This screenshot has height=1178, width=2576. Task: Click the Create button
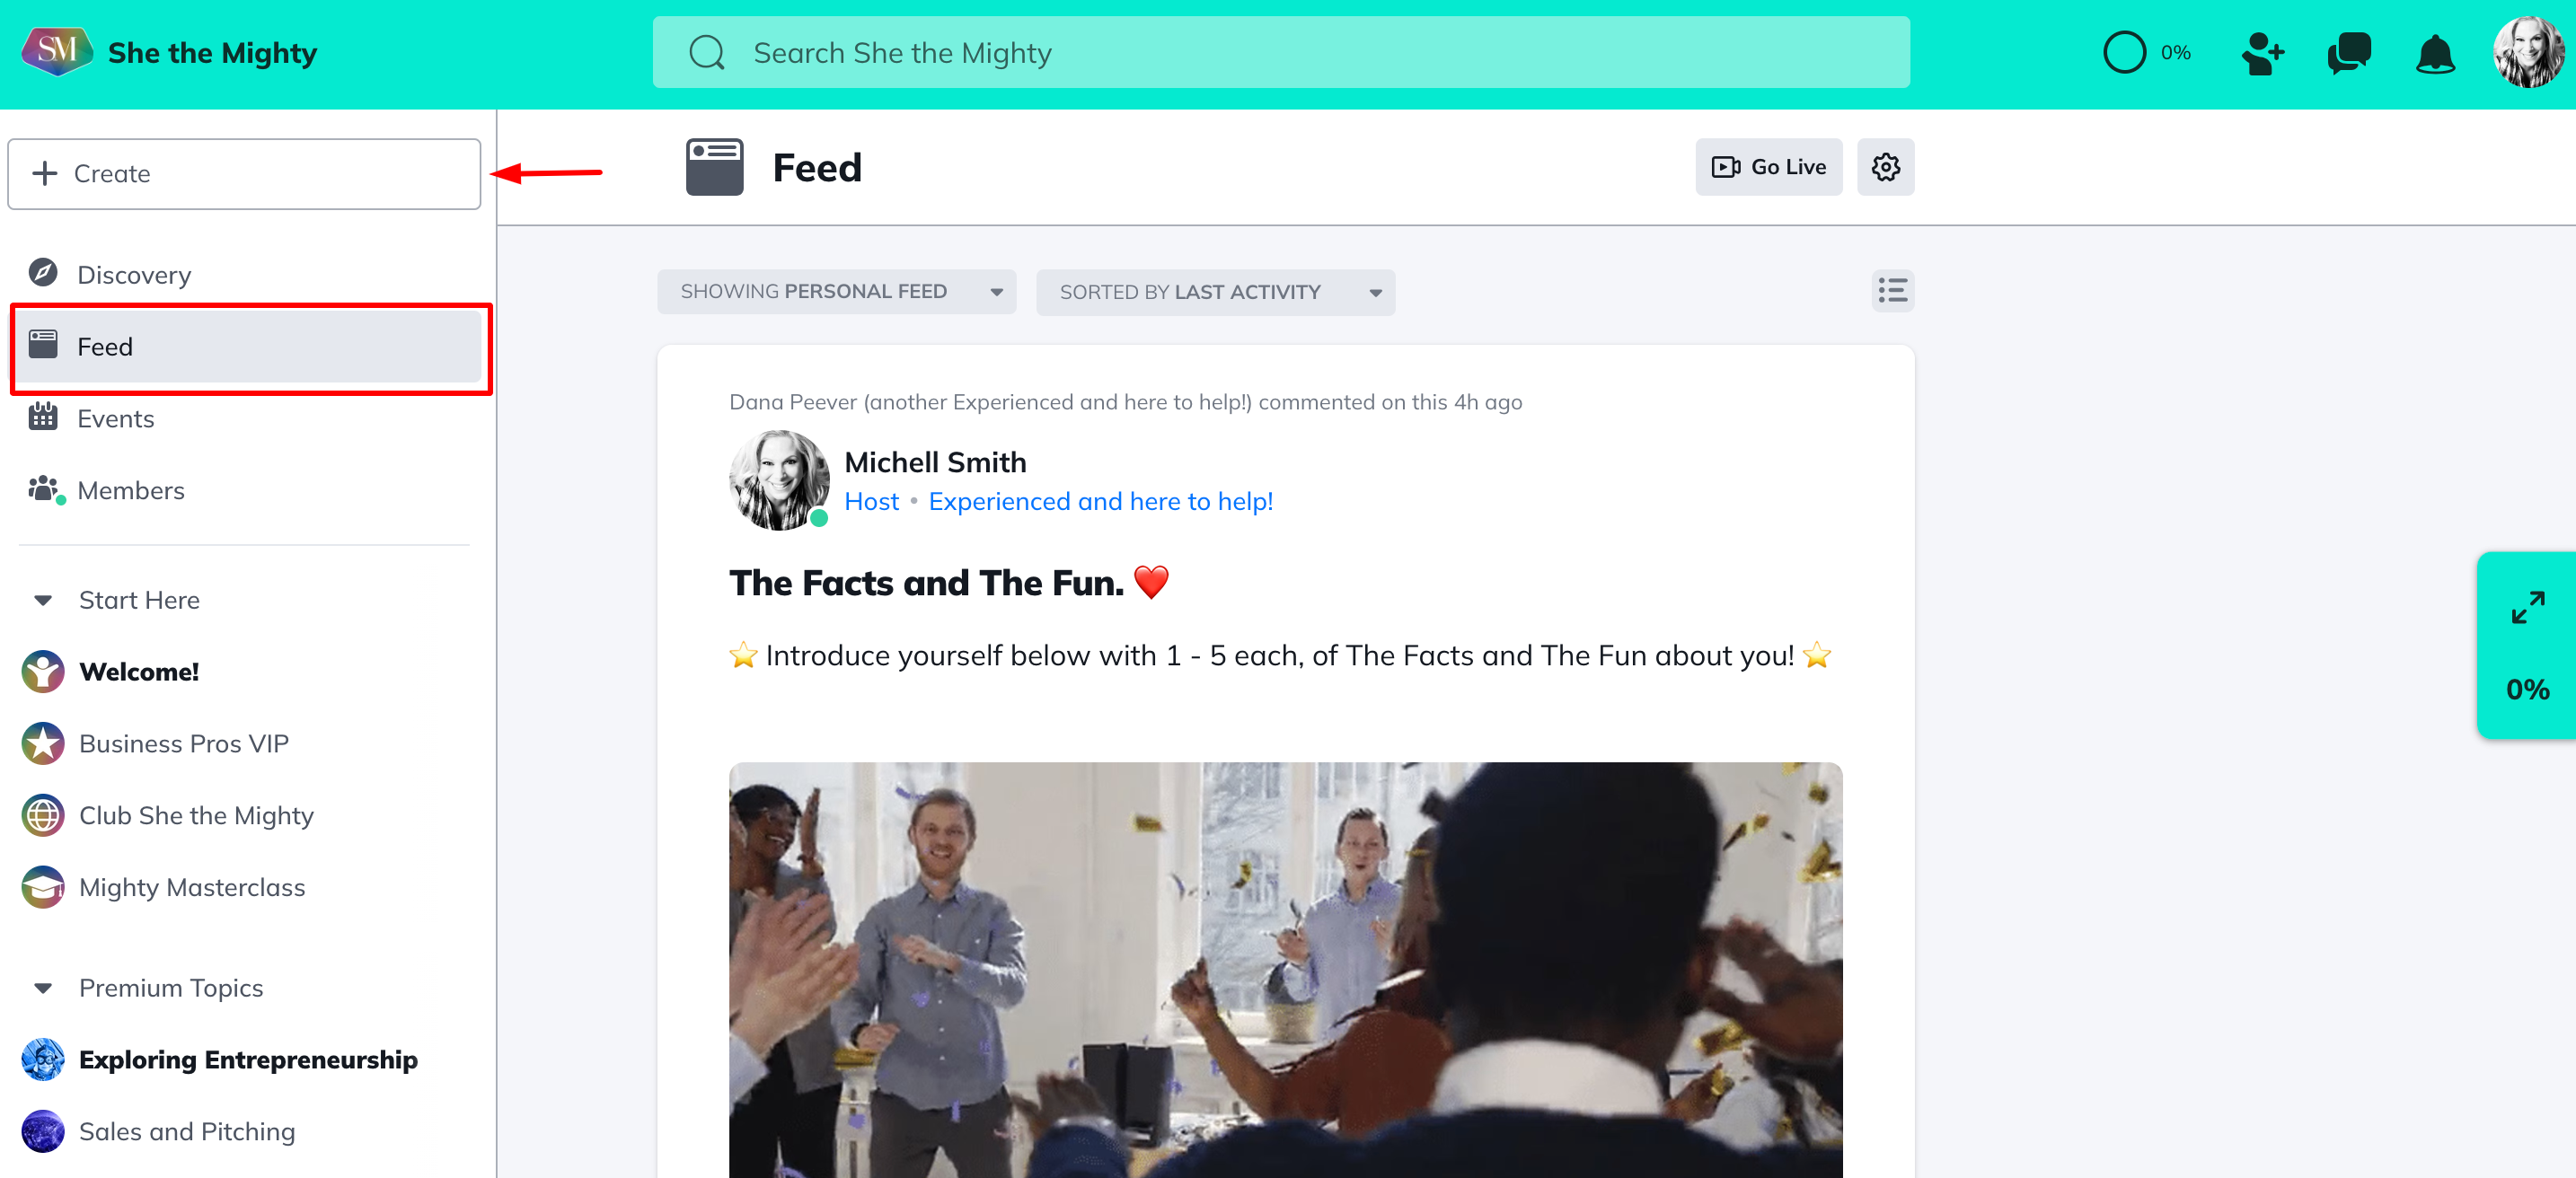pos(244,174)
